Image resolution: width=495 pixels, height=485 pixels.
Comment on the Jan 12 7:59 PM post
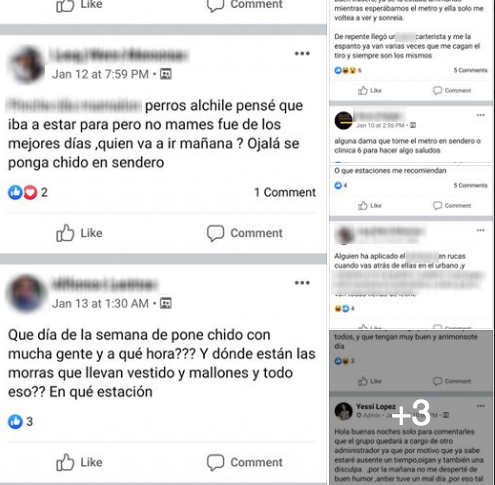pyautogui.click(x=244, y=233)
